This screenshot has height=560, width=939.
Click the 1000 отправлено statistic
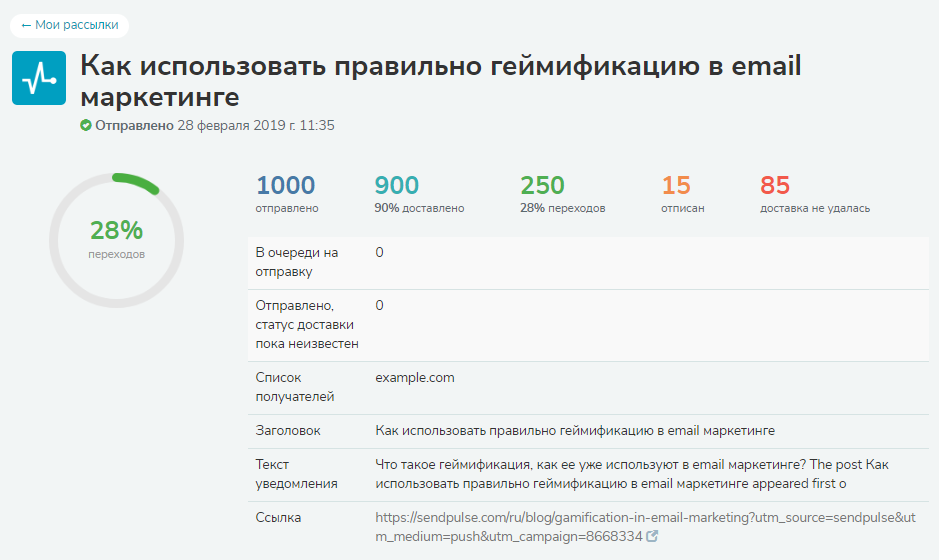pos(287,193)
